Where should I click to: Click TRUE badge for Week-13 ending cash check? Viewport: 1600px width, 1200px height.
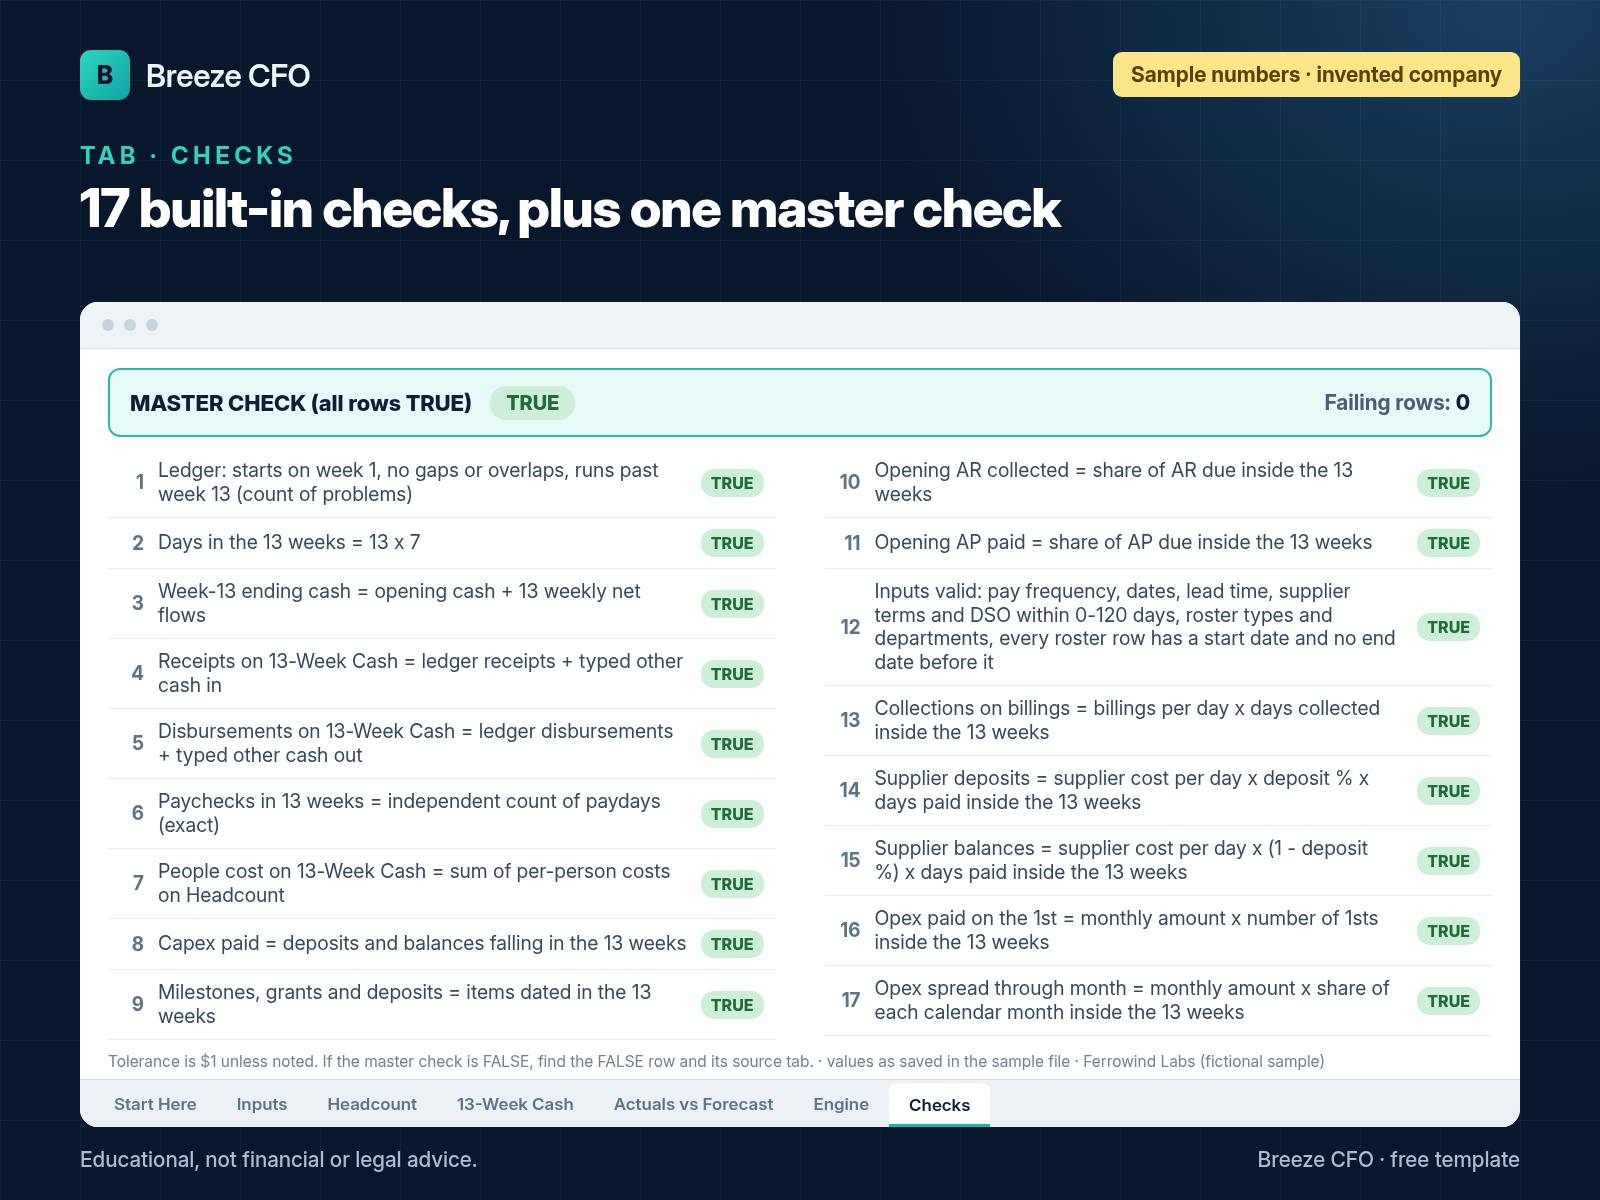tap(732, 604)
